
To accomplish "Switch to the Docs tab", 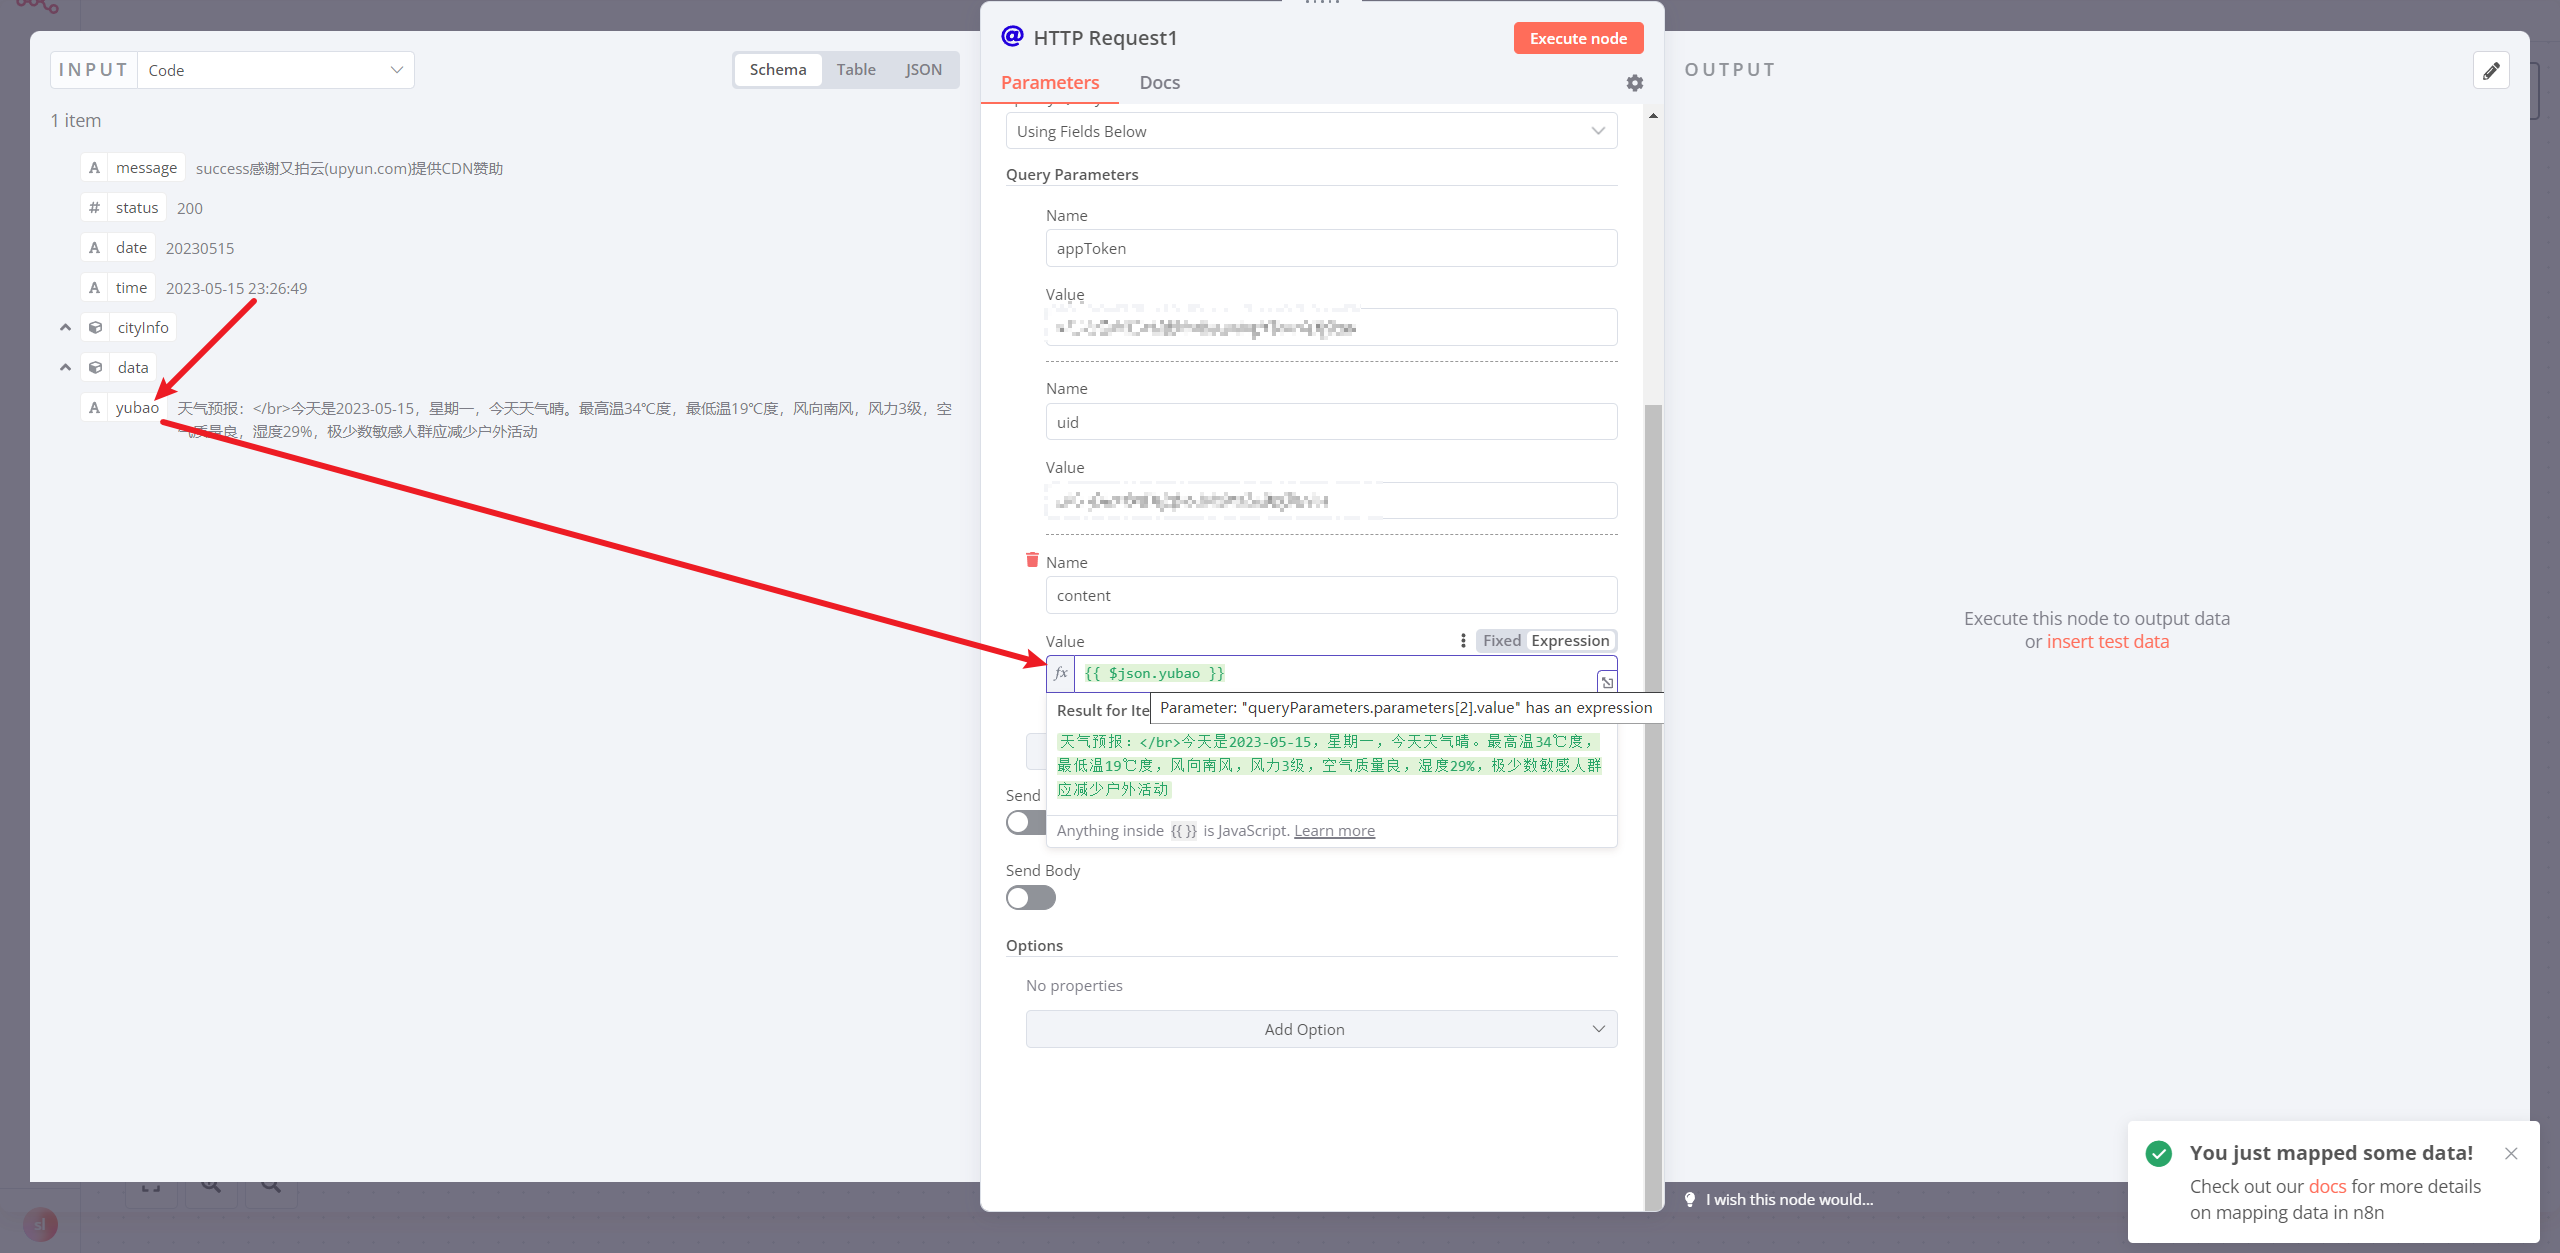I will click(x=1159, y=83).
